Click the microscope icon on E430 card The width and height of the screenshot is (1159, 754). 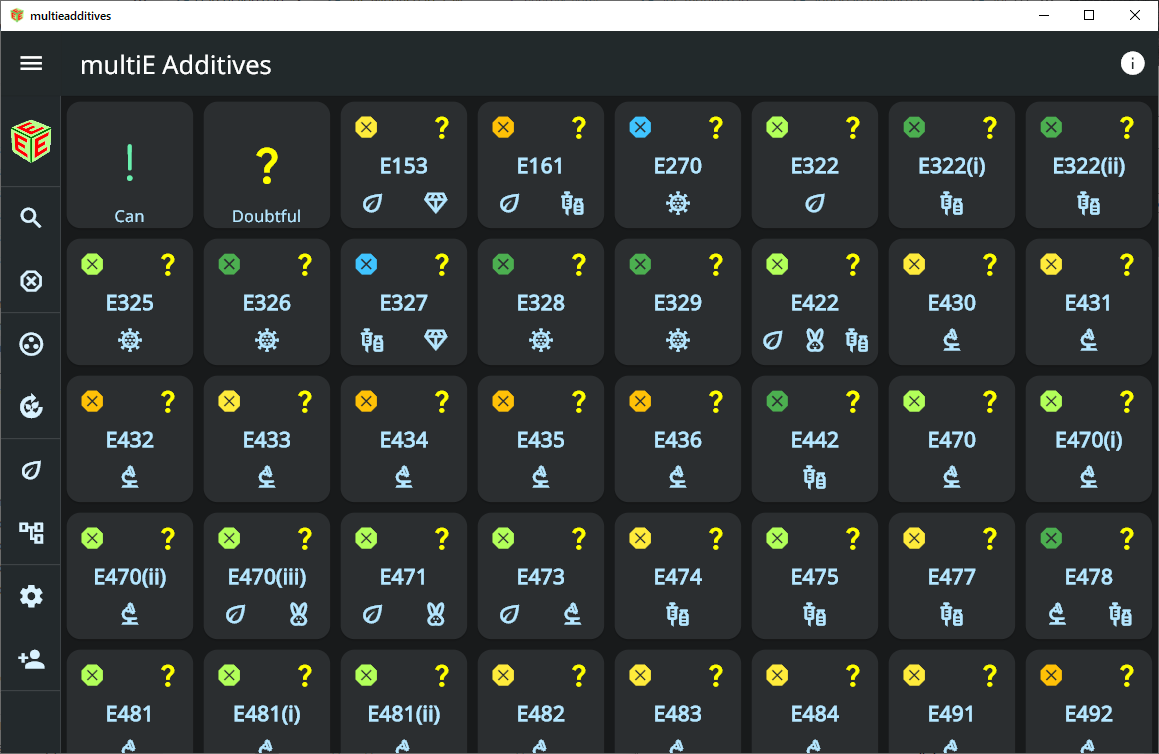951,340
